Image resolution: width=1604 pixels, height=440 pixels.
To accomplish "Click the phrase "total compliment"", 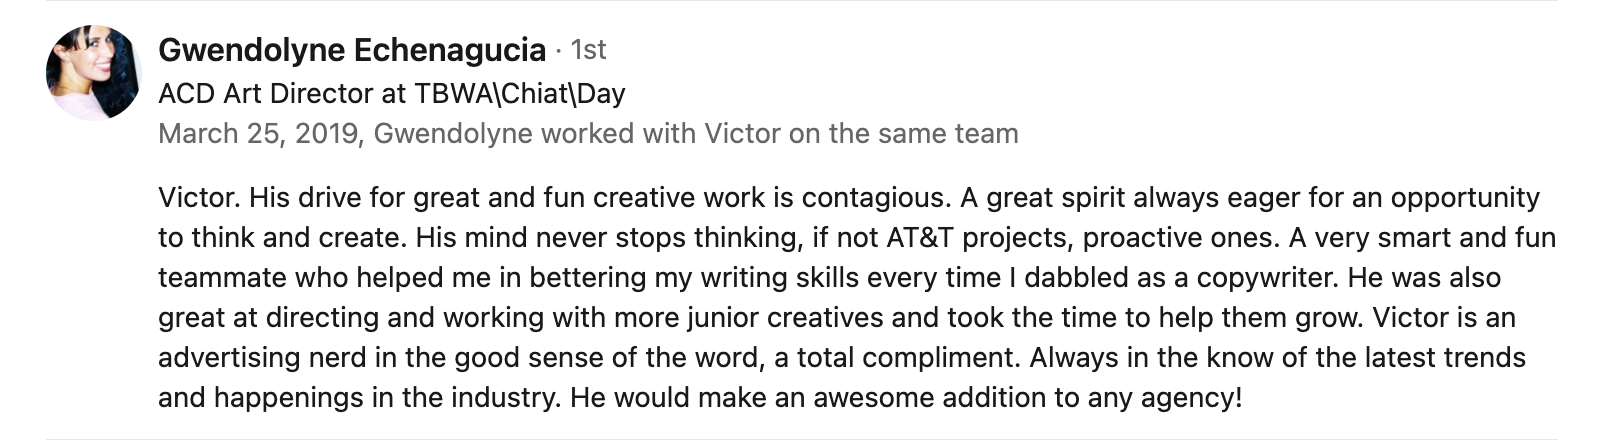I will pyautogui.click(x=918, y=358).
